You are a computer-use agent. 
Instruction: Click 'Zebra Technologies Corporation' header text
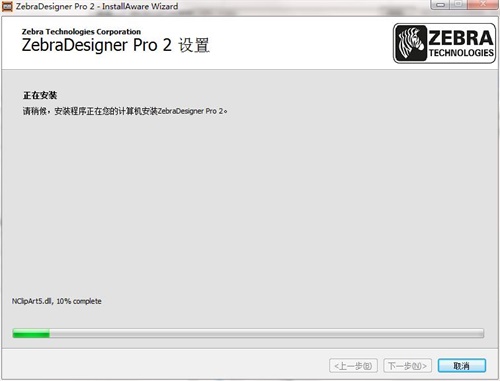[x=81, y=32]
